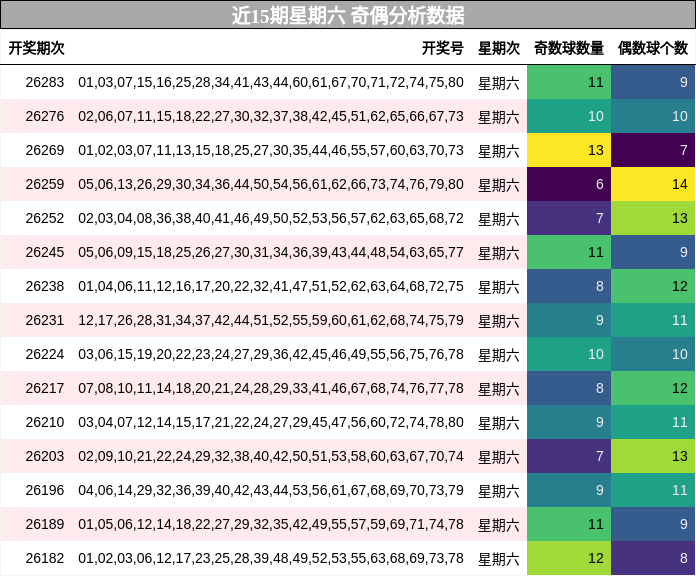The height and width of the screenshot is (576, 696).
Task: Select period number 26182
Action: 44,558
